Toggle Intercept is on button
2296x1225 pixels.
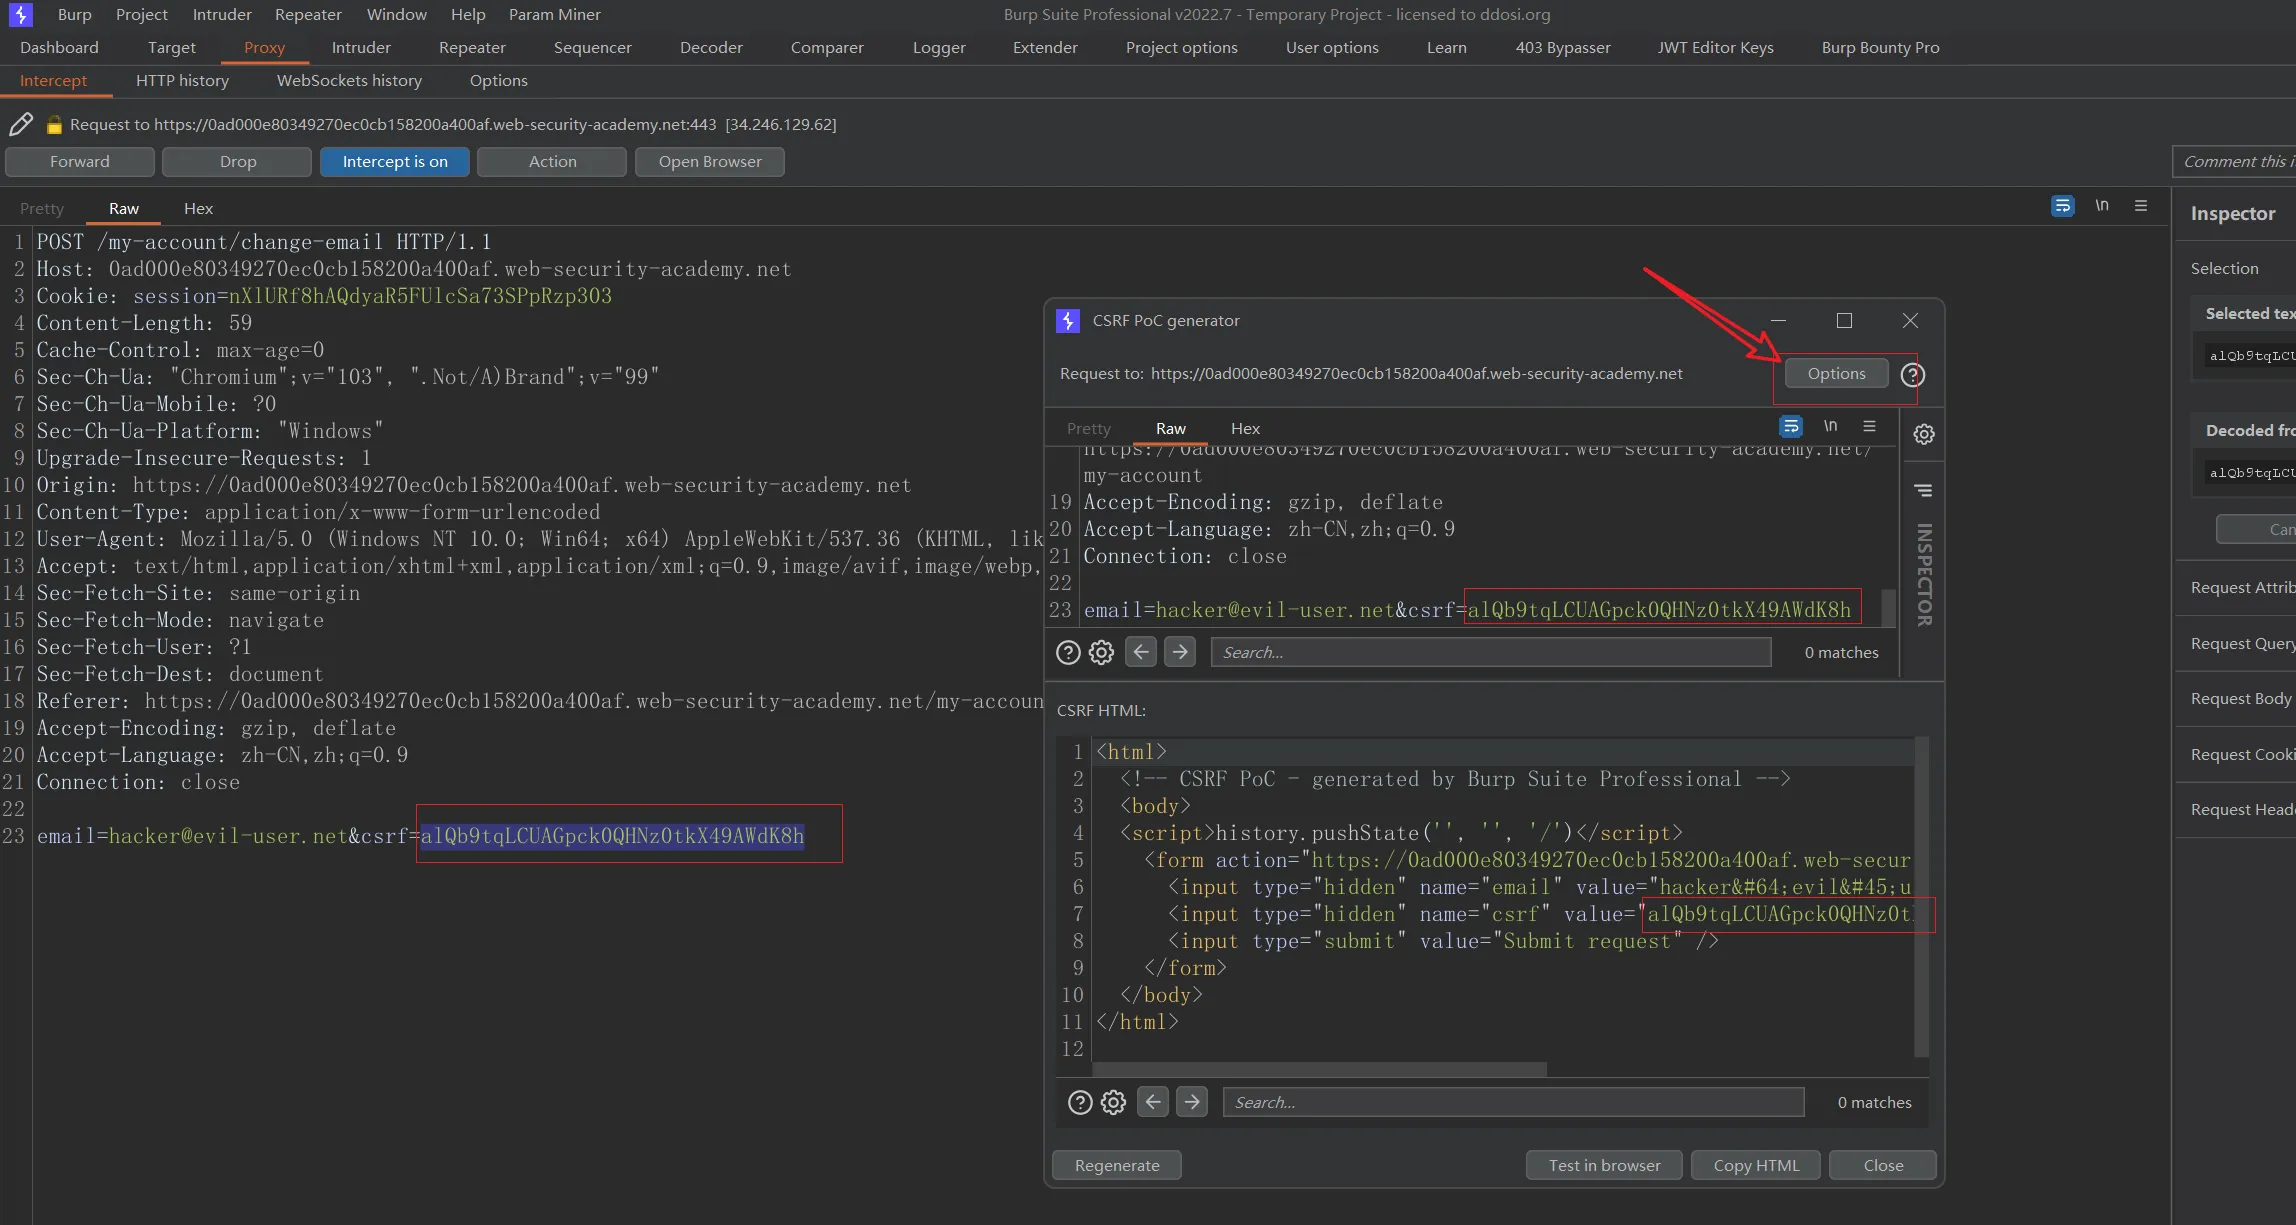[395, 162]
